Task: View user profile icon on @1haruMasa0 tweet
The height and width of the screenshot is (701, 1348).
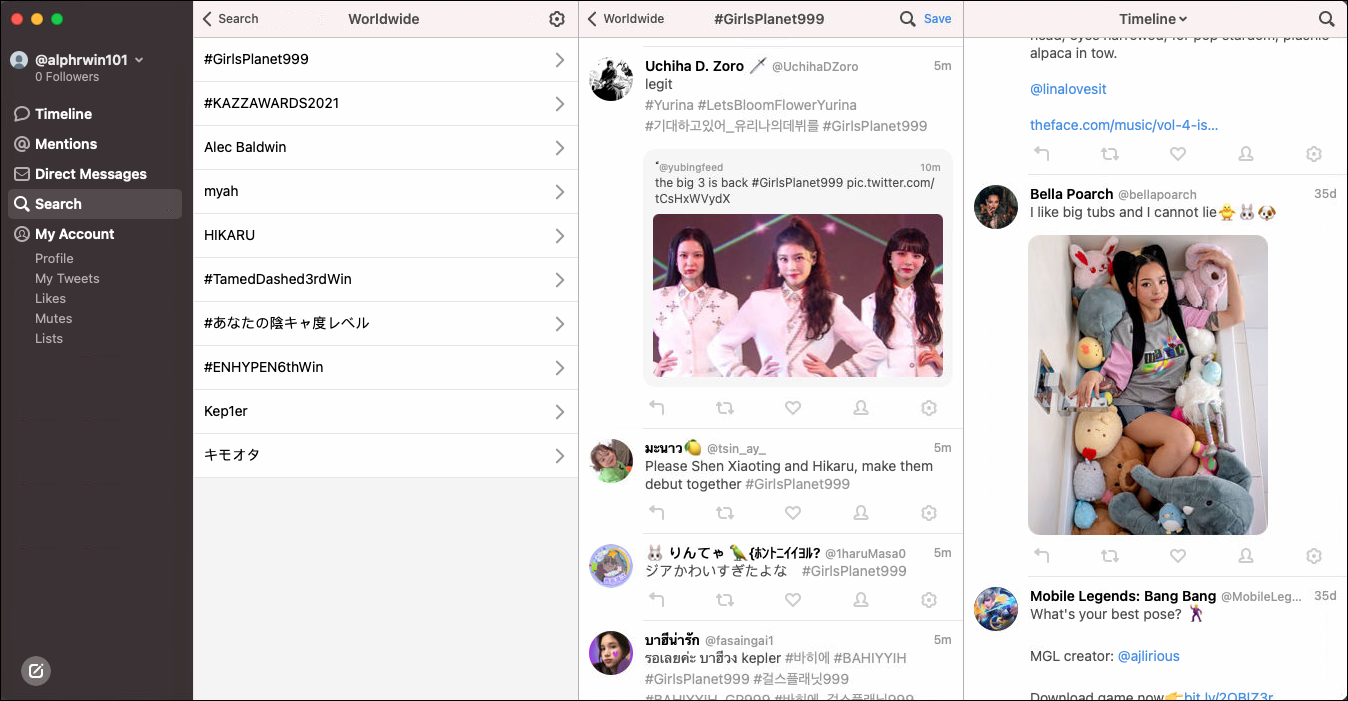Action: tap(861, 600)
